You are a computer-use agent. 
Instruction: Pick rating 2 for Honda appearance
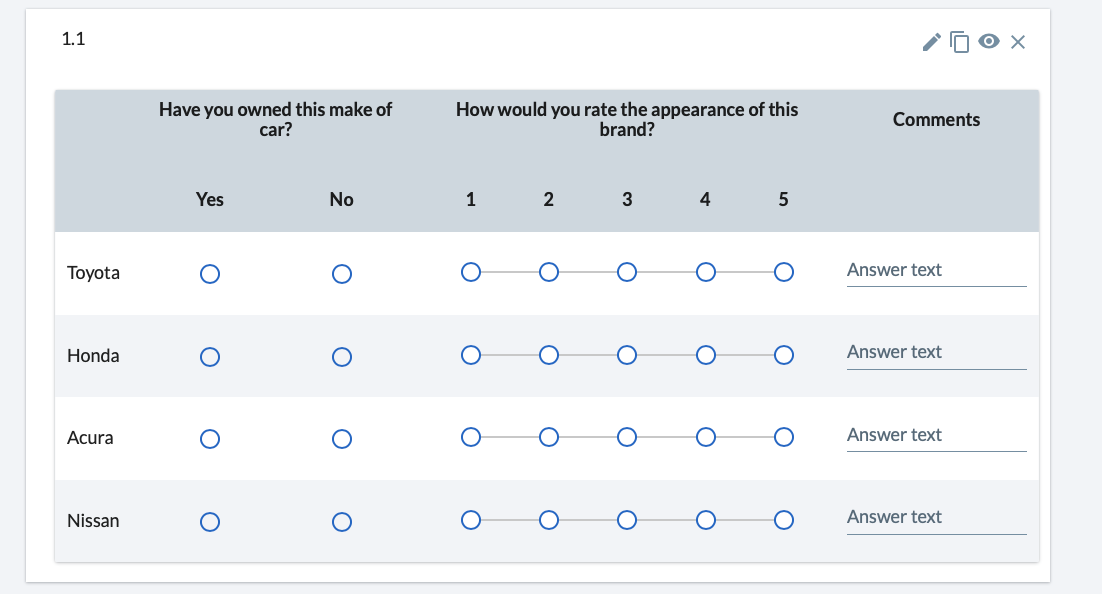548,354
